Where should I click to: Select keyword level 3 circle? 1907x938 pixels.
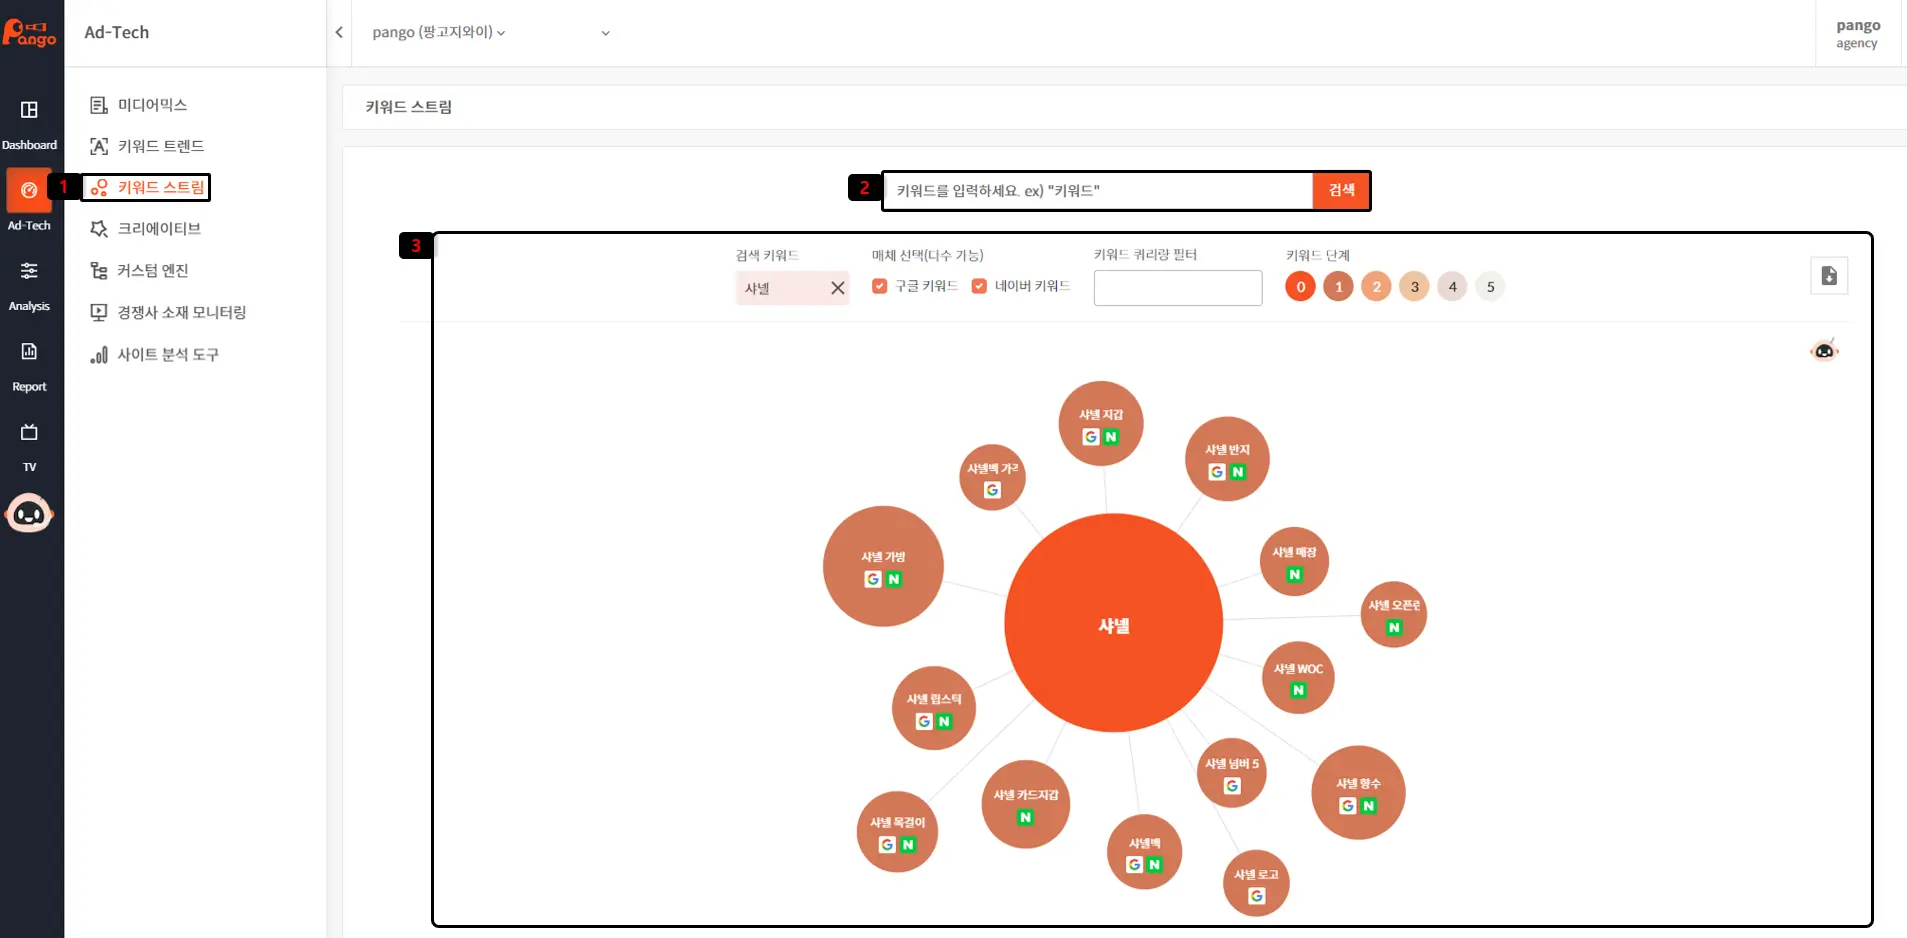click(x=1414, y=287)
